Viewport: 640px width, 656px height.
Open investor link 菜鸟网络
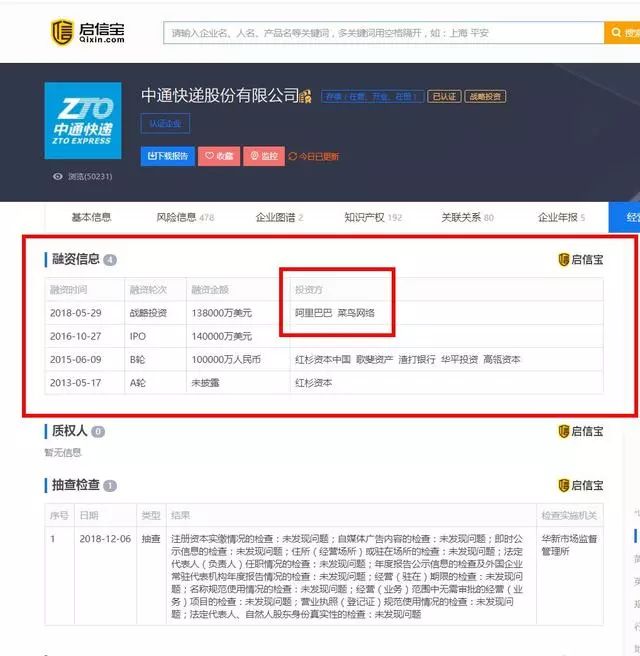(356, 313)
